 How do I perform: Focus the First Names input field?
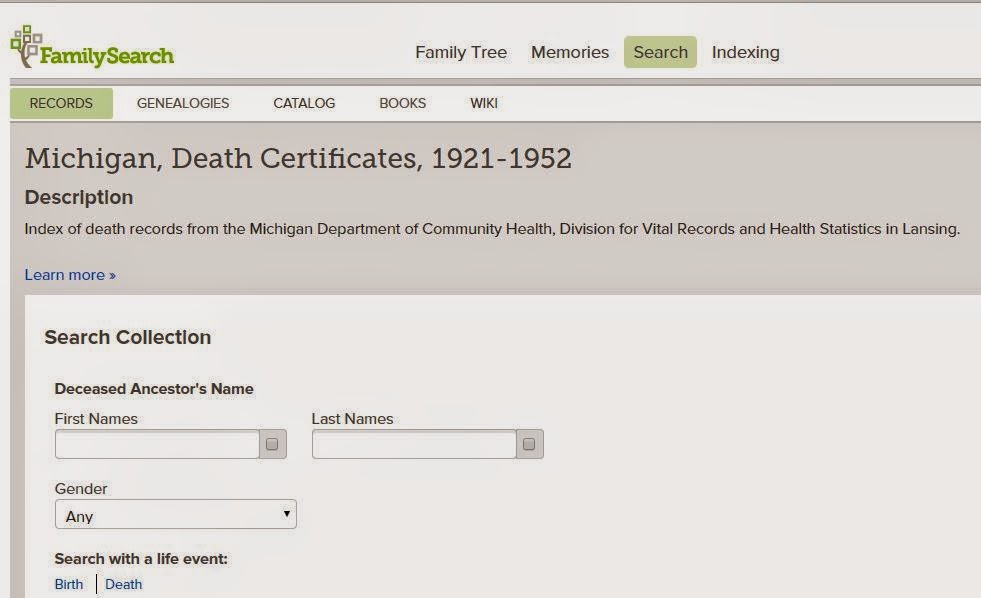(157, 444)
